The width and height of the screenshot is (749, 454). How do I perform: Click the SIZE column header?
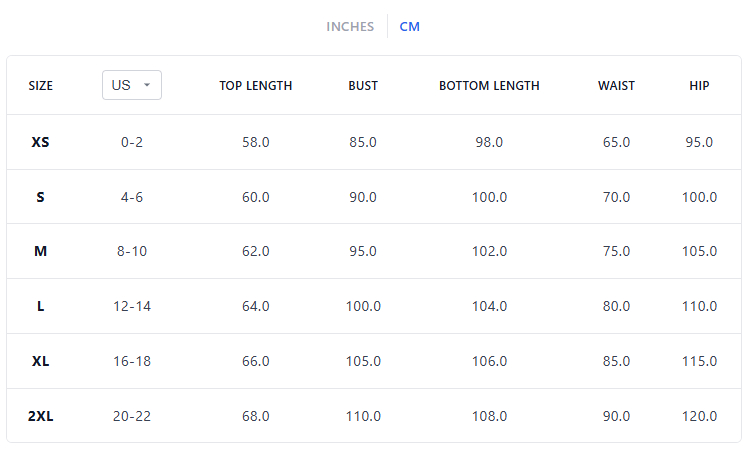[41, 86]
